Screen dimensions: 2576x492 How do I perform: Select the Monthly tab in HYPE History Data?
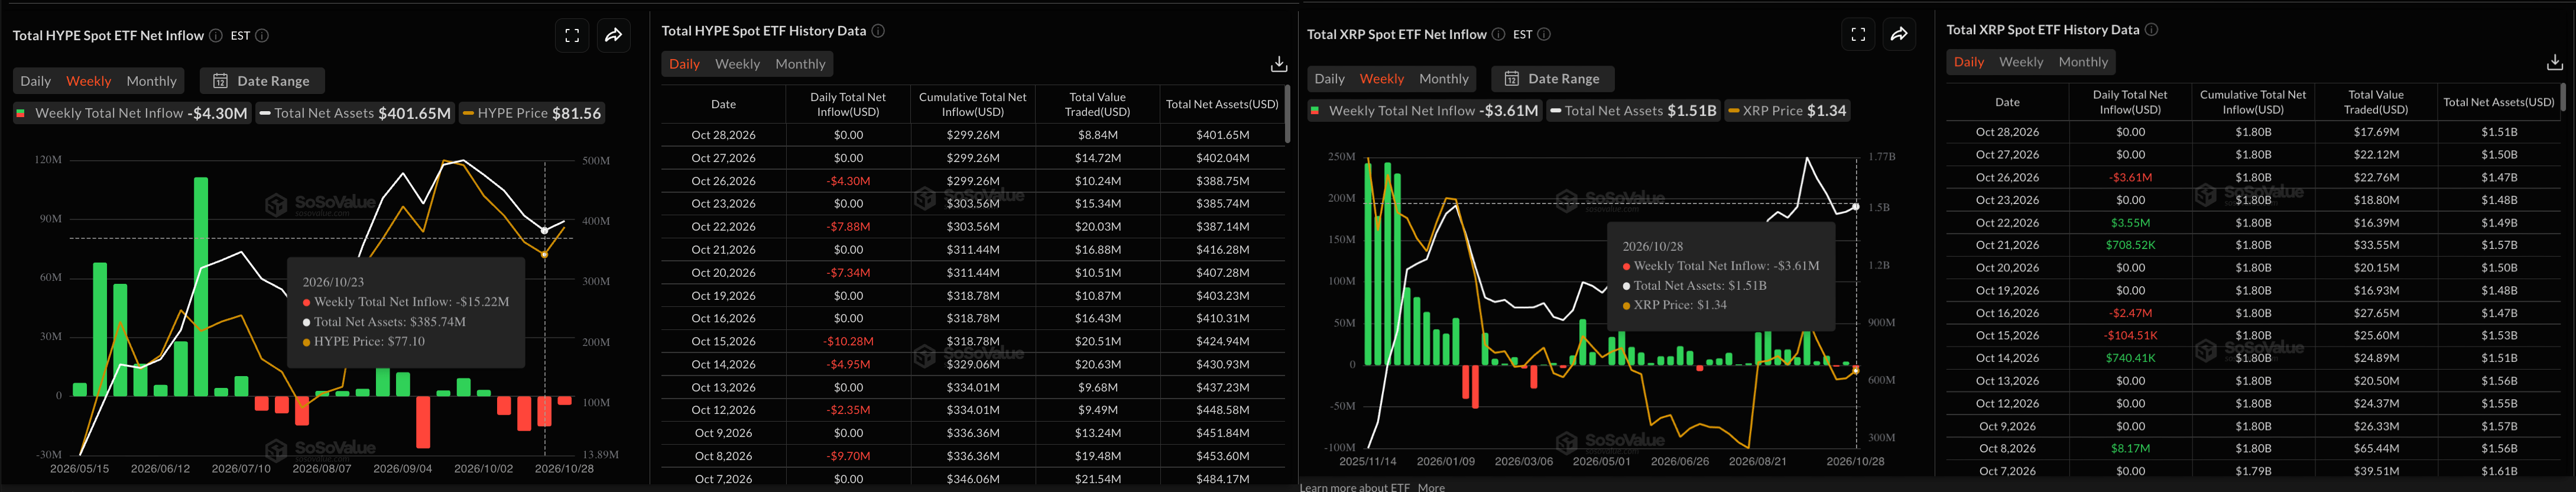click(x=801, y=64)
